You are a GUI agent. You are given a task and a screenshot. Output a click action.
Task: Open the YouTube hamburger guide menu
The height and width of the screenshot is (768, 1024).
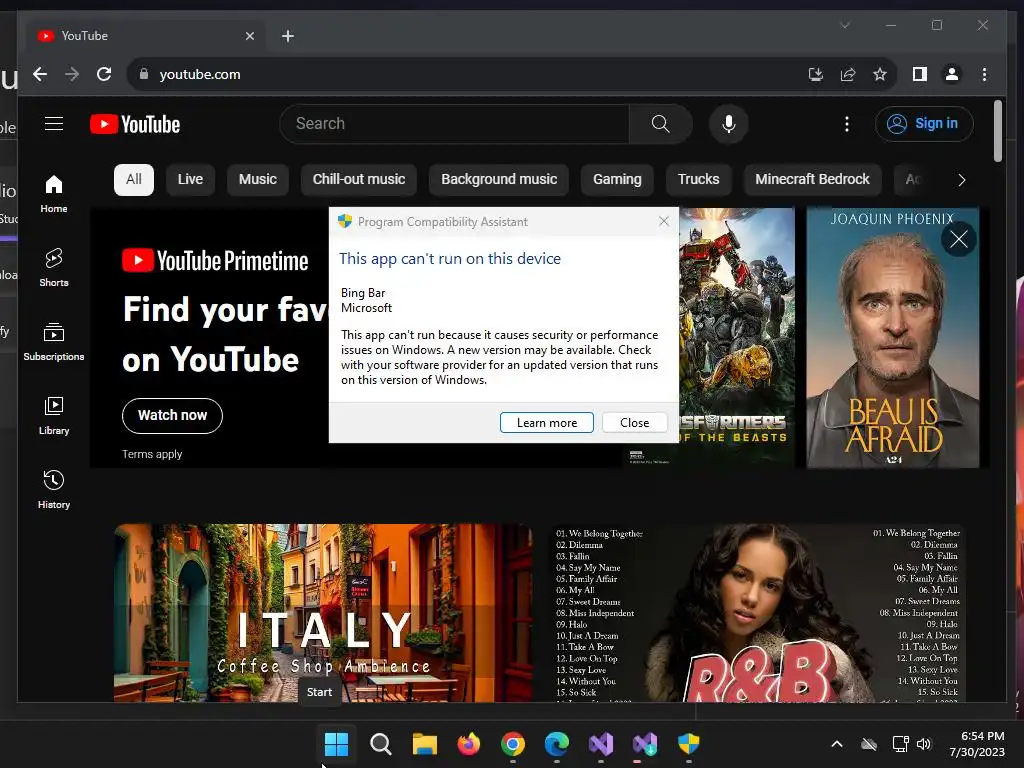[x=54, y=123]
